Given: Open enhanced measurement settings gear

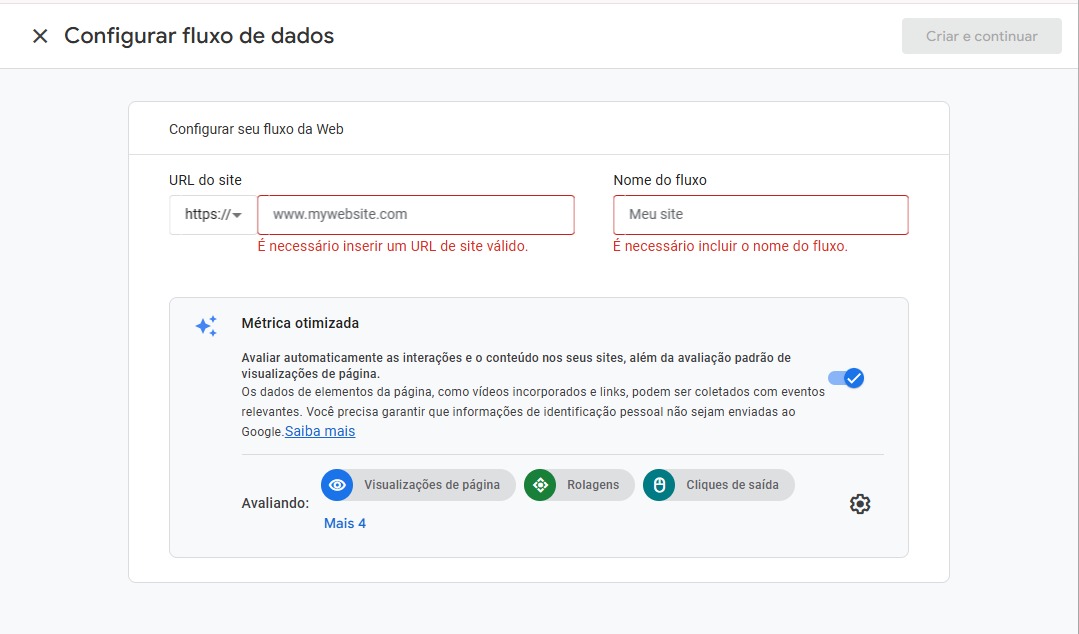Looking at the screenshot, I should (x=859, y=504).
